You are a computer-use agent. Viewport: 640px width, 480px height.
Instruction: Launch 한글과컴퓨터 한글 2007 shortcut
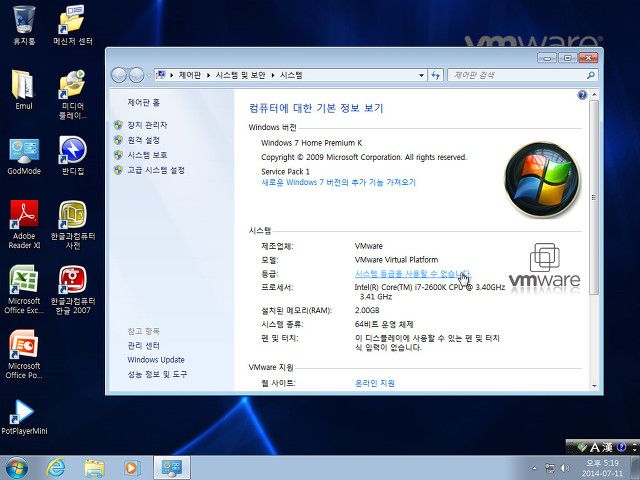point(73,290)
